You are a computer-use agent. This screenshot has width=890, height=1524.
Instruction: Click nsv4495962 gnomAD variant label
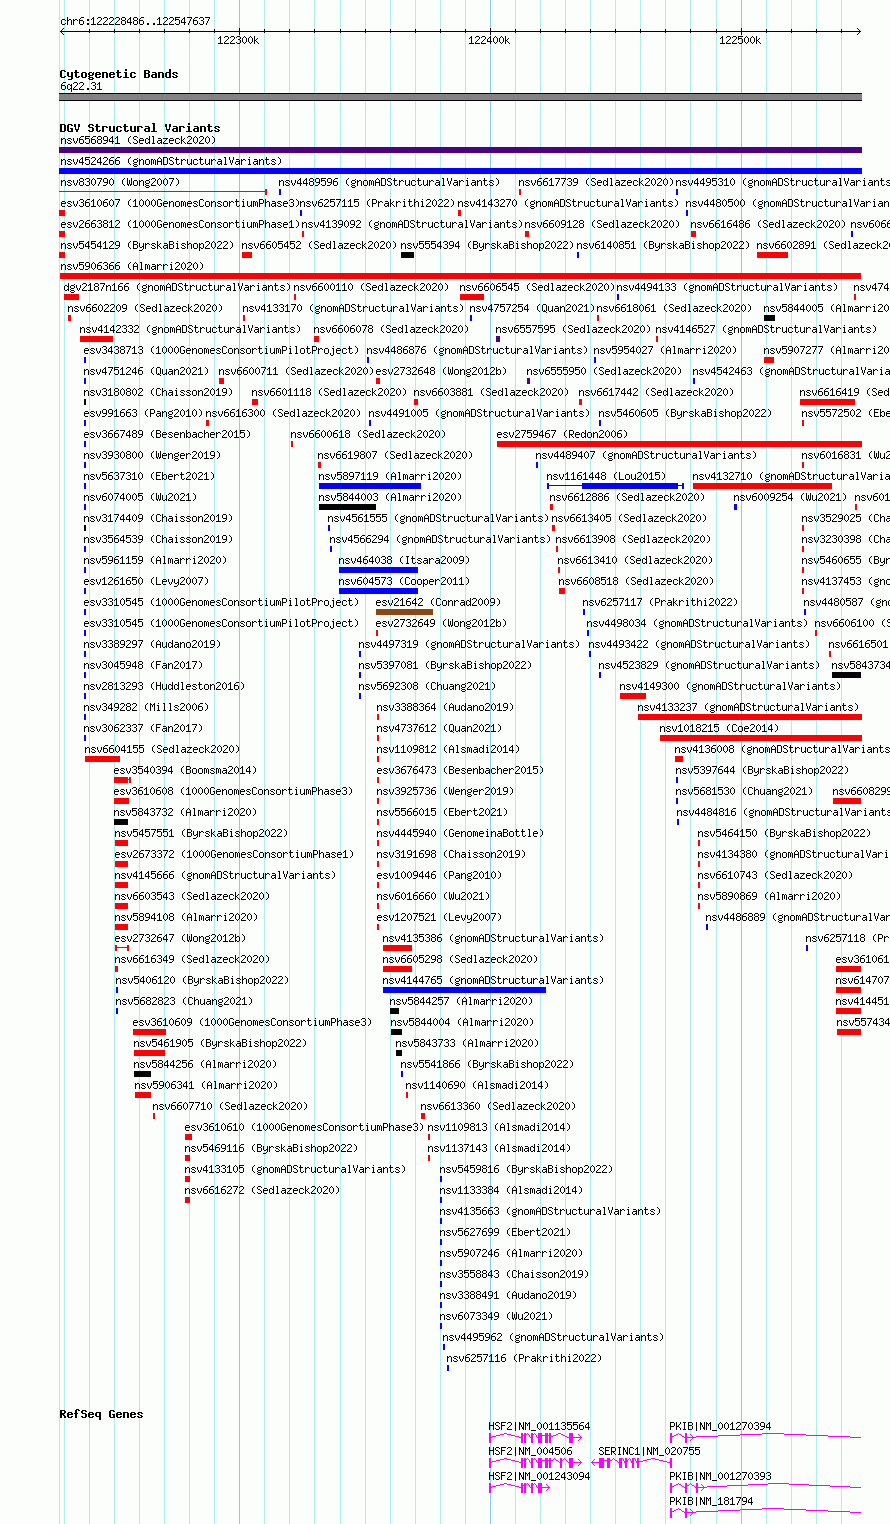pos(552,1337)
